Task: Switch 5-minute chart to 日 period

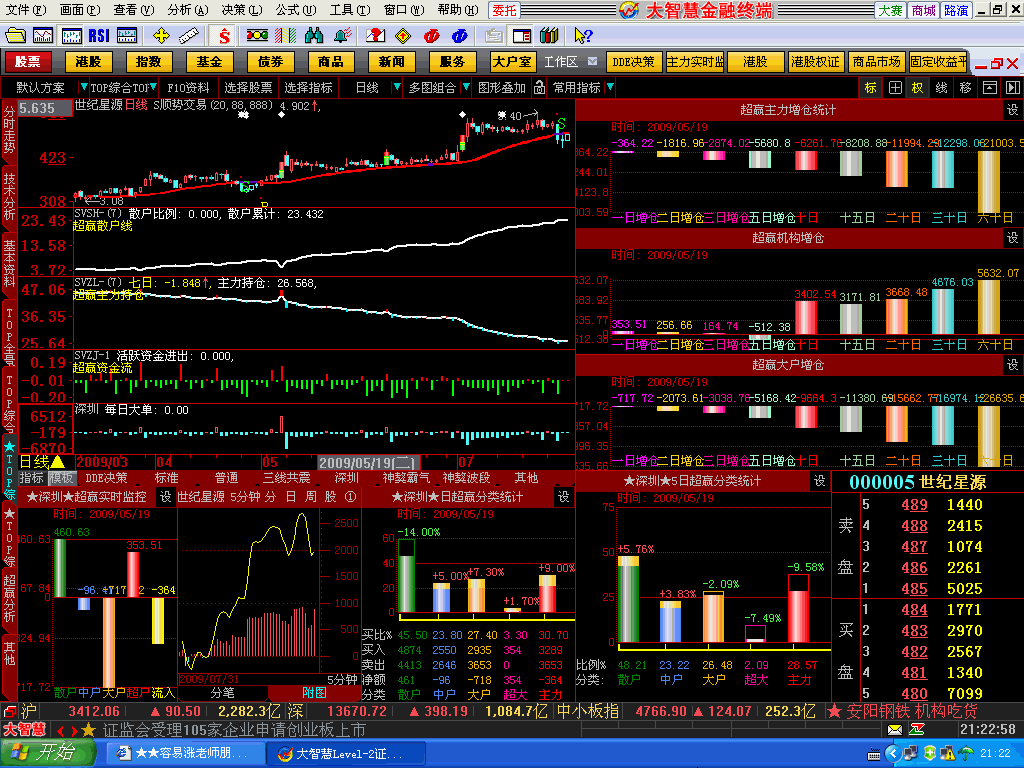Action: coord(291,497)
